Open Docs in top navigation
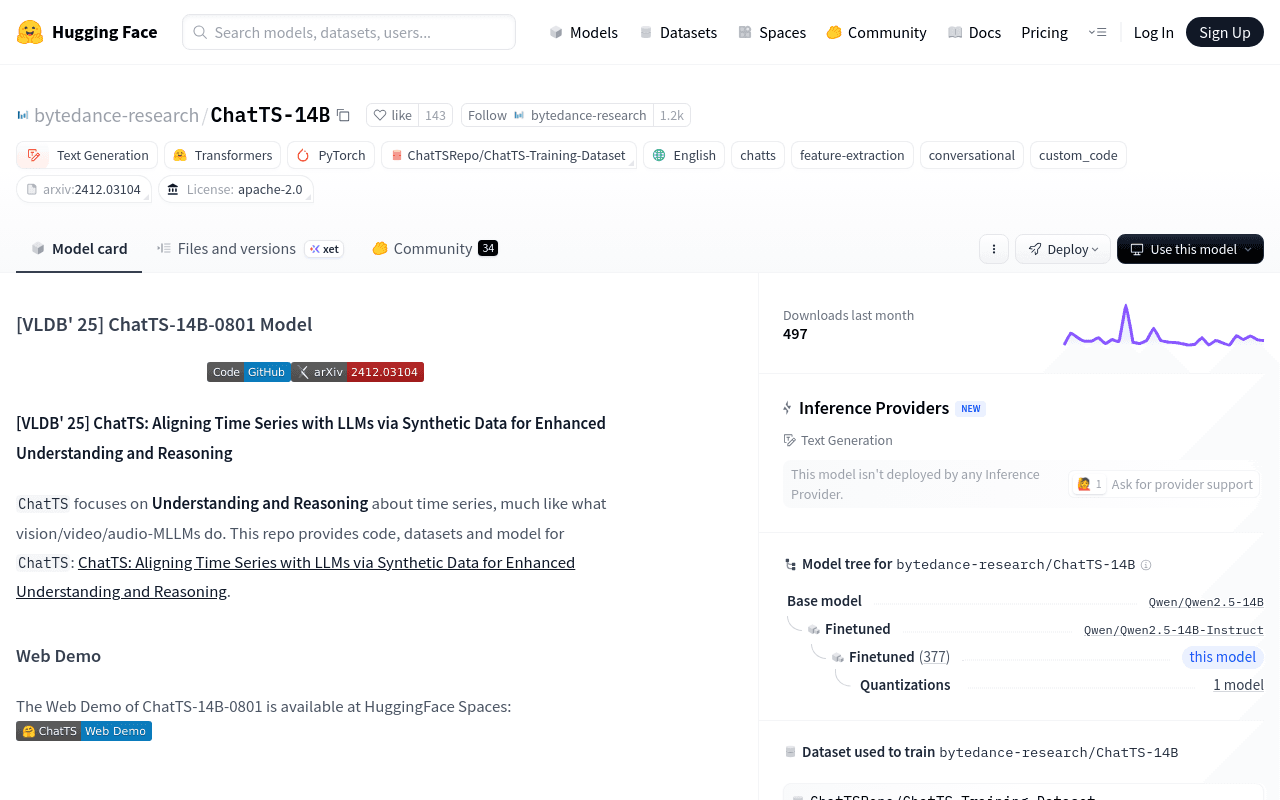The image size is (1280, 800). coord(974,32)
